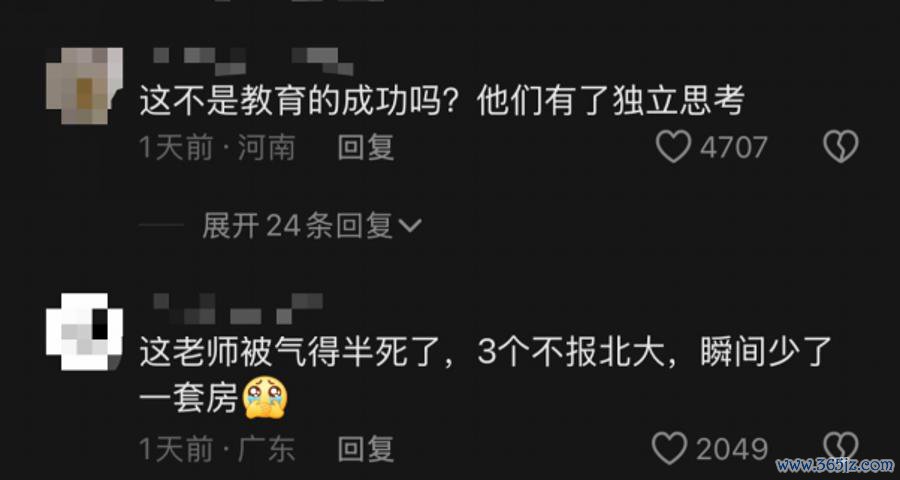Like the 河南 comment with the heart icon
The width and height of the screenshot is (900, 480).
(673, 148)
